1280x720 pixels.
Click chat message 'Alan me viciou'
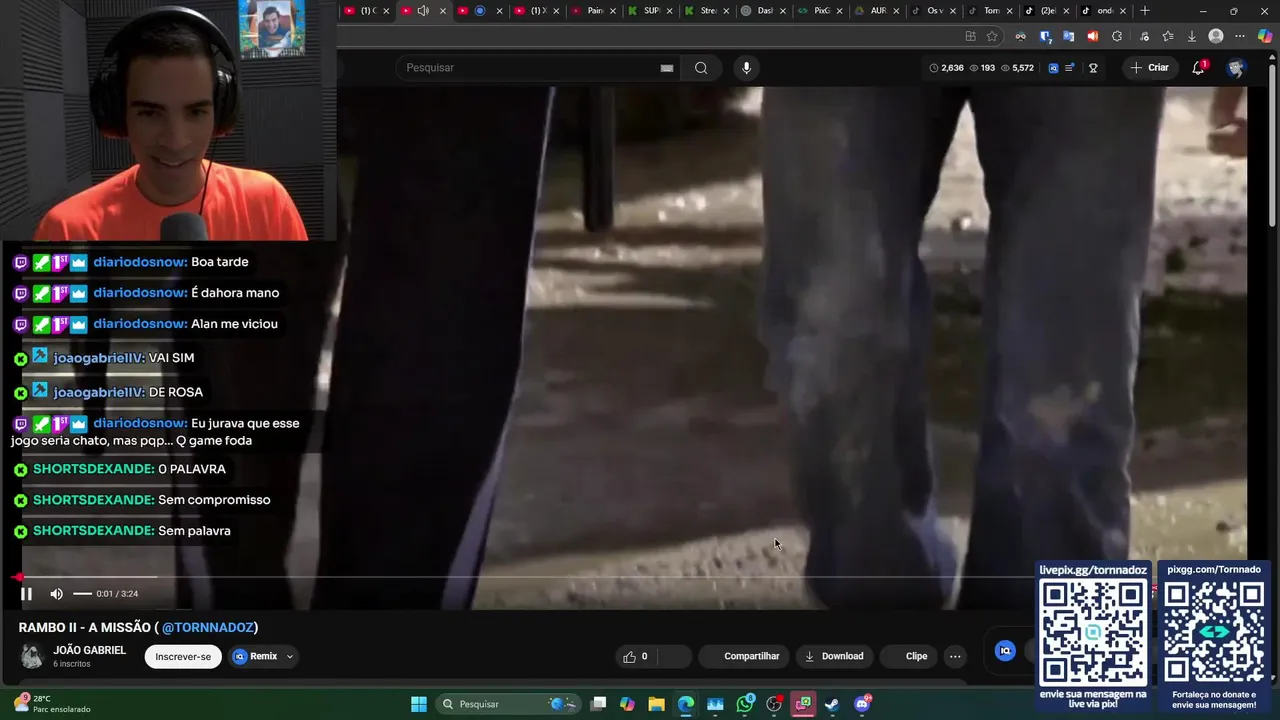pyautogui.click(x=234, y=324)
